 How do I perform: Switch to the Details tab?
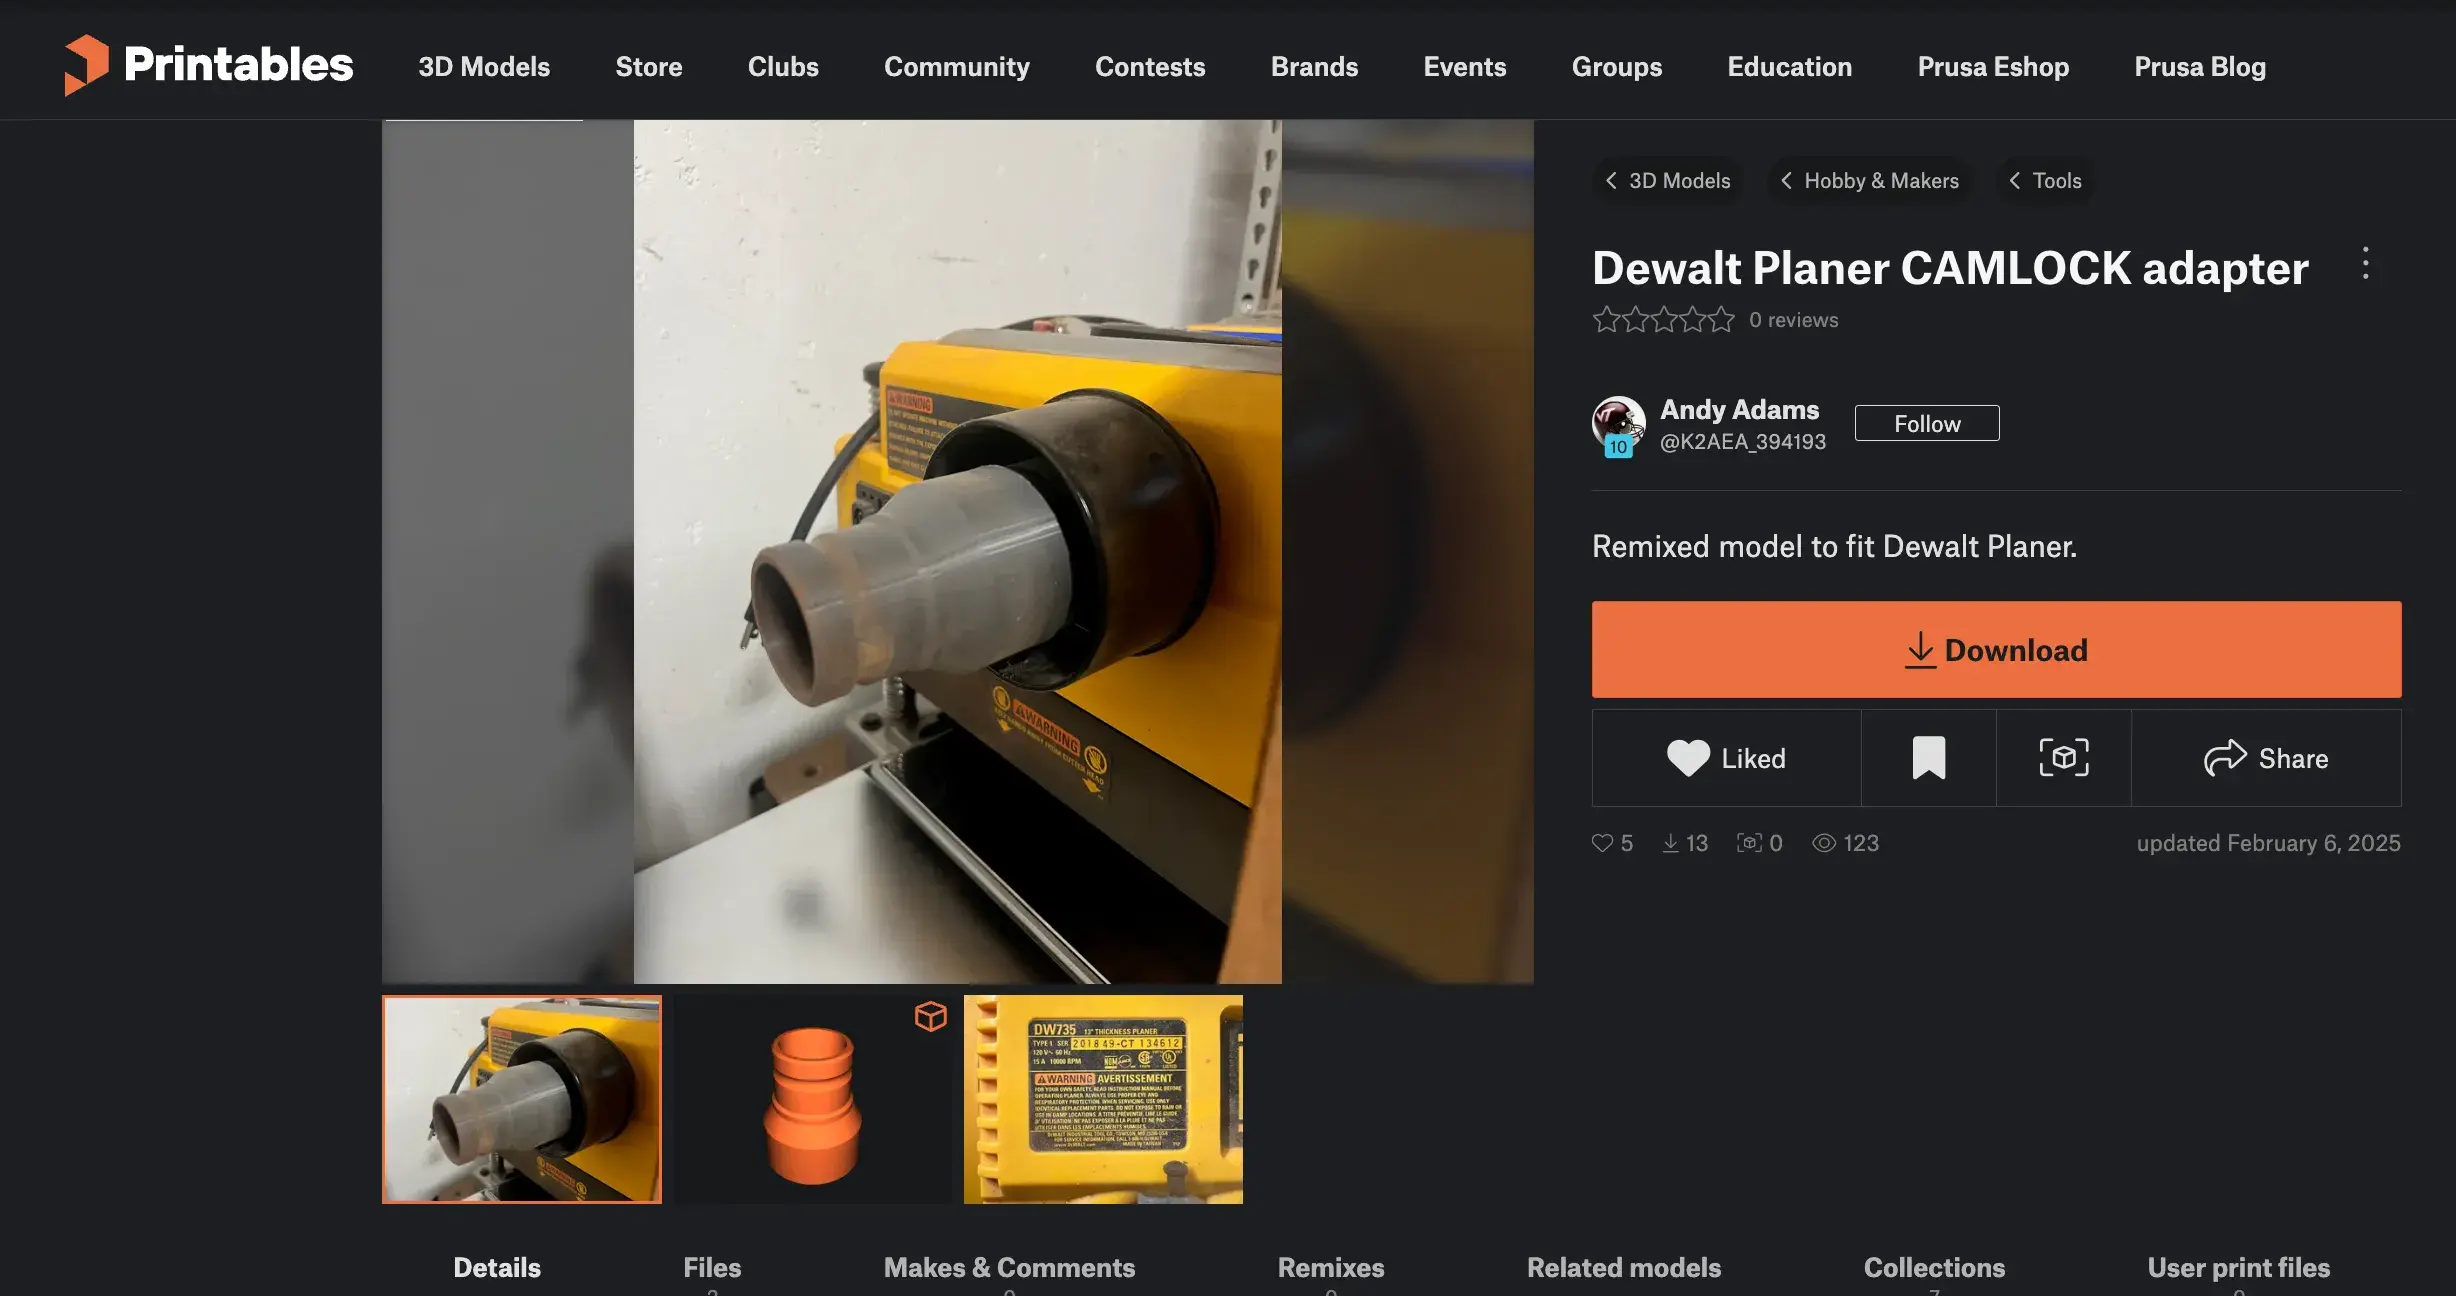497,1268
